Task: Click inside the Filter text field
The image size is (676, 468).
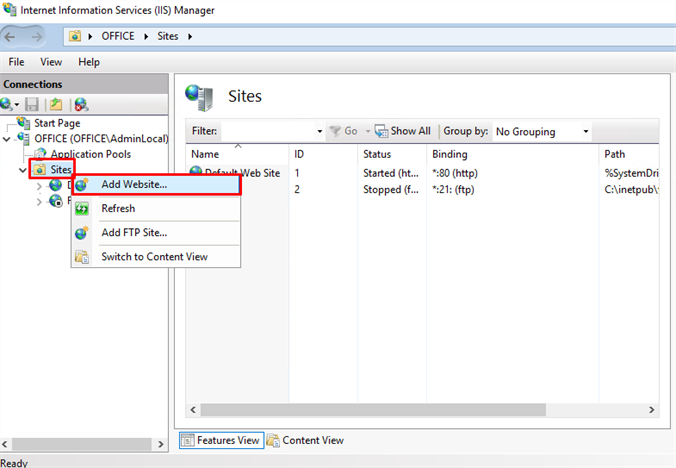Action: (x=268, y=131)
